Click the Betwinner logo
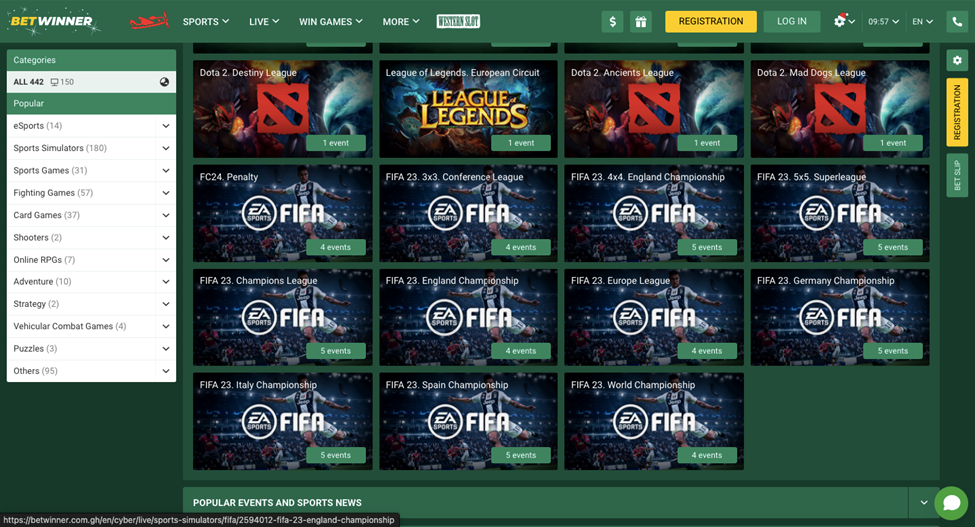 coord(52,21)
